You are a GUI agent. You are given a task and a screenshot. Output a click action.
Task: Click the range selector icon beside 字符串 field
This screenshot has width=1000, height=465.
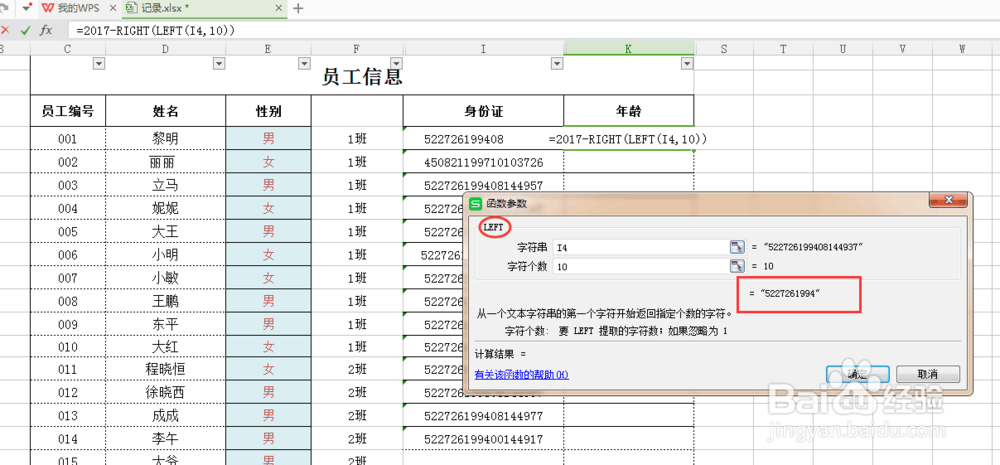[737, 247]
